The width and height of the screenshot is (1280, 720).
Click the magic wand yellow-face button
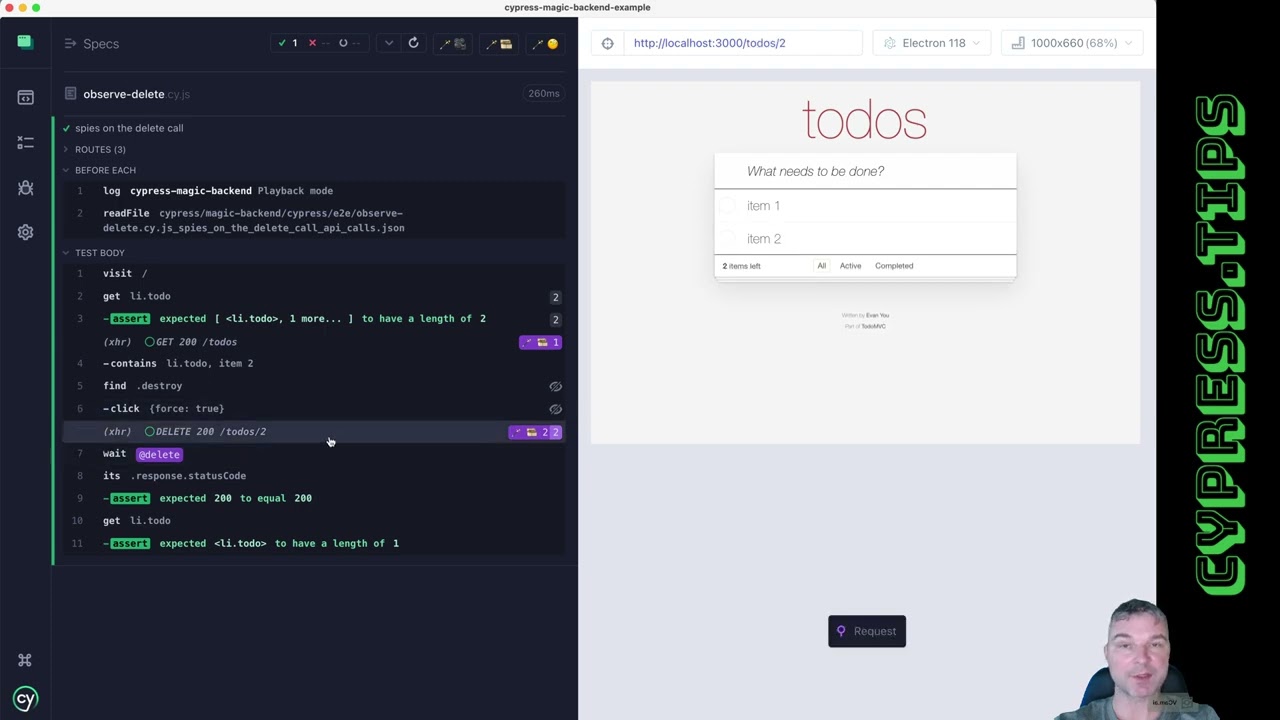(546, 43)
